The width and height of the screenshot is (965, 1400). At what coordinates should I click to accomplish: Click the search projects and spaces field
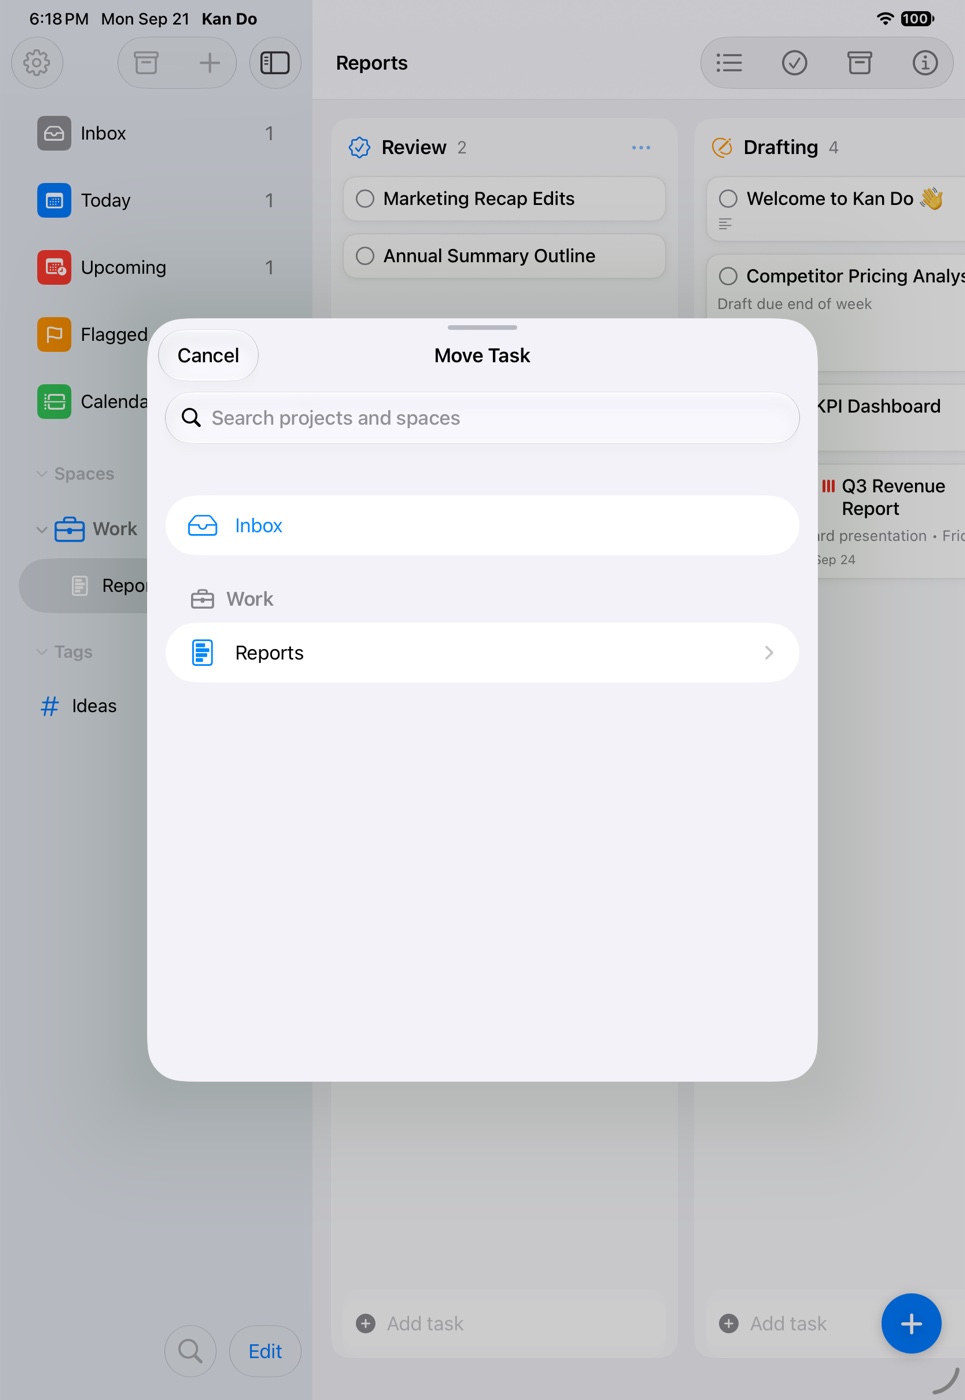coord(482,418)
